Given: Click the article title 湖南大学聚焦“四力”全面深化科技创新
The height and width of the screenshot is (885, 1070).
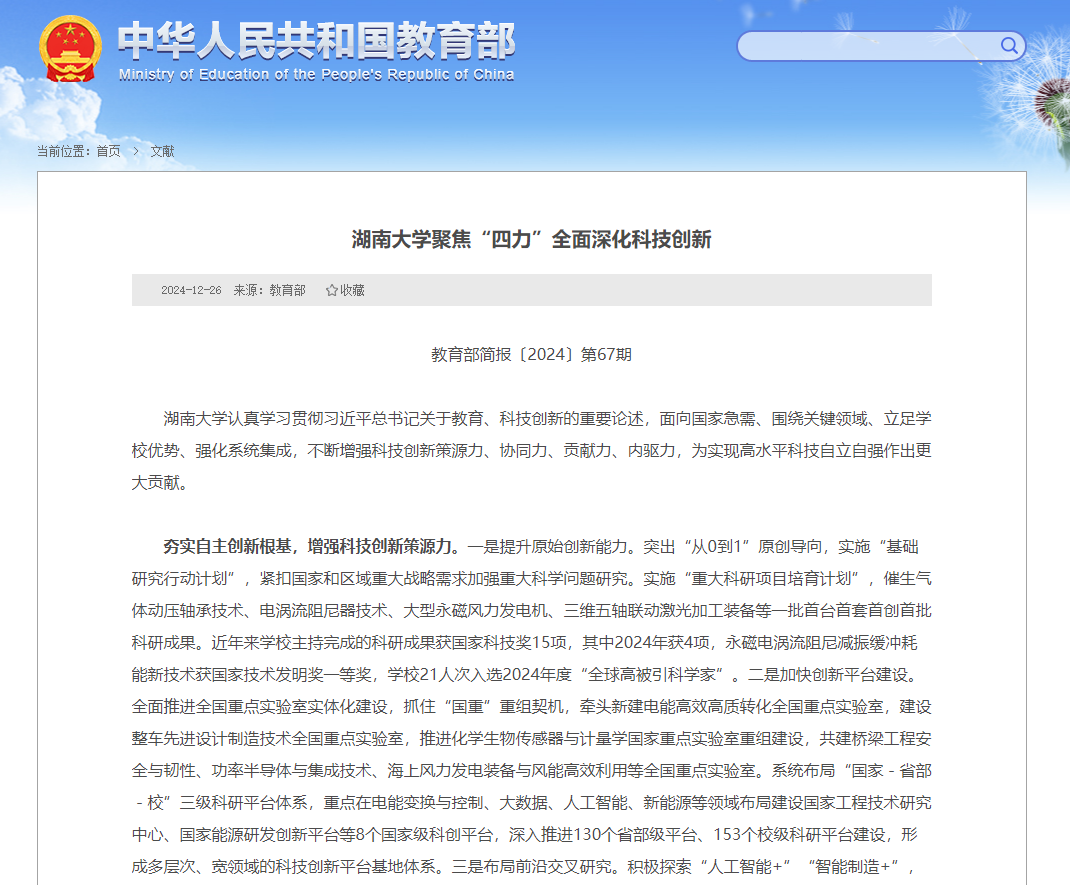Looking at the screenshot, I should (531, 239).
